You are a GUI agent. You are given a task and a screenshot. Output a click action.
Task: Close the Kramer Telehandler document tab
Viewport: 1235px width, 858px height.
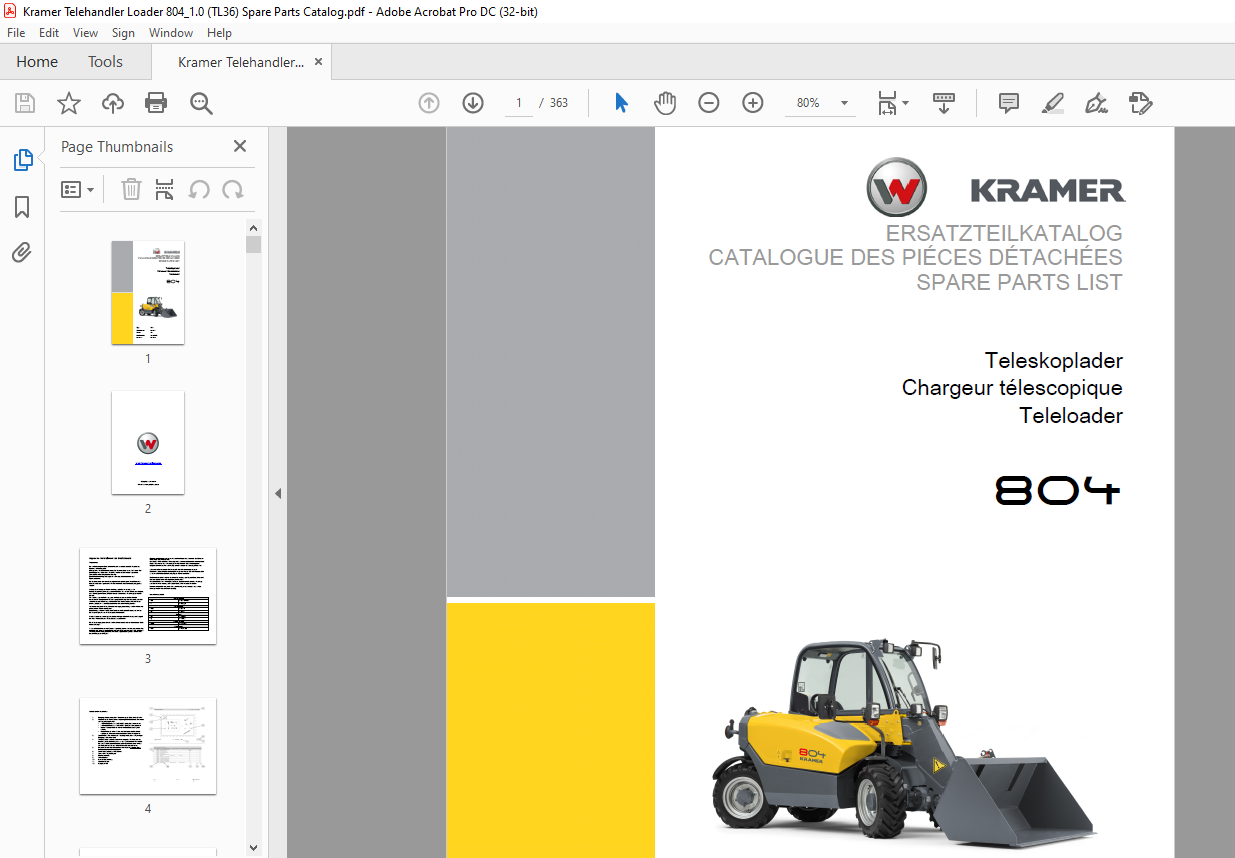pyautogui.click(x=319, y=62)
